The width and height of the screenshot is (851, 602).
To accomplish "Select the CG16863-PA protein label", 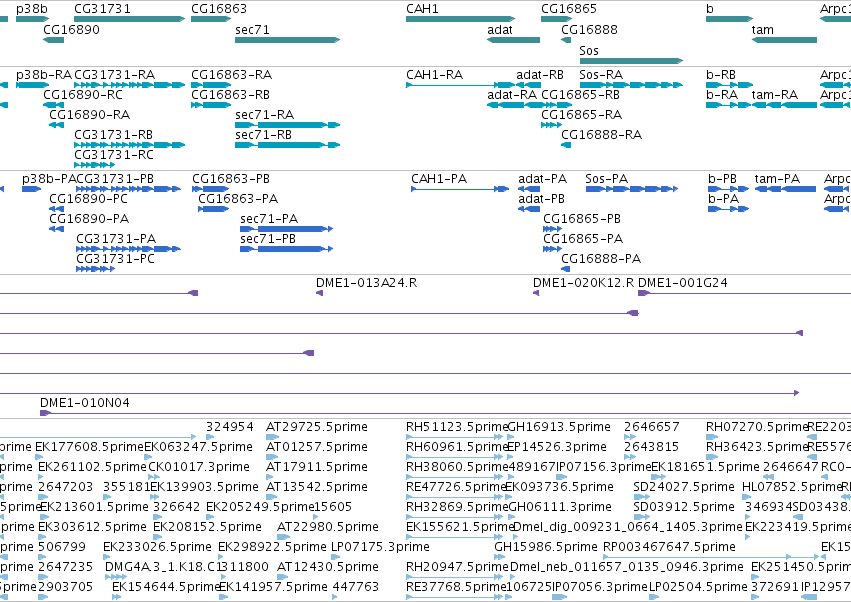I will pos(238,199).
